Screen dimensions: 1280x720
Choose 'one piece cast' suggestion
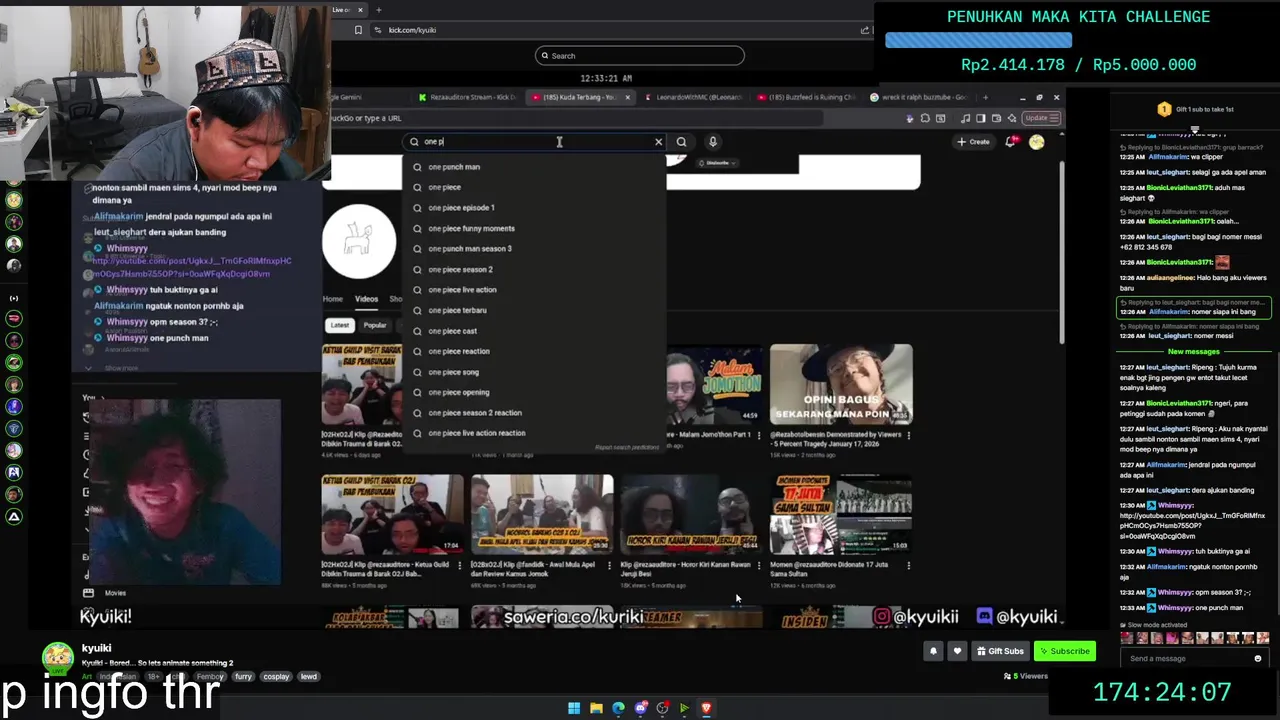click(x=534, y=331)
